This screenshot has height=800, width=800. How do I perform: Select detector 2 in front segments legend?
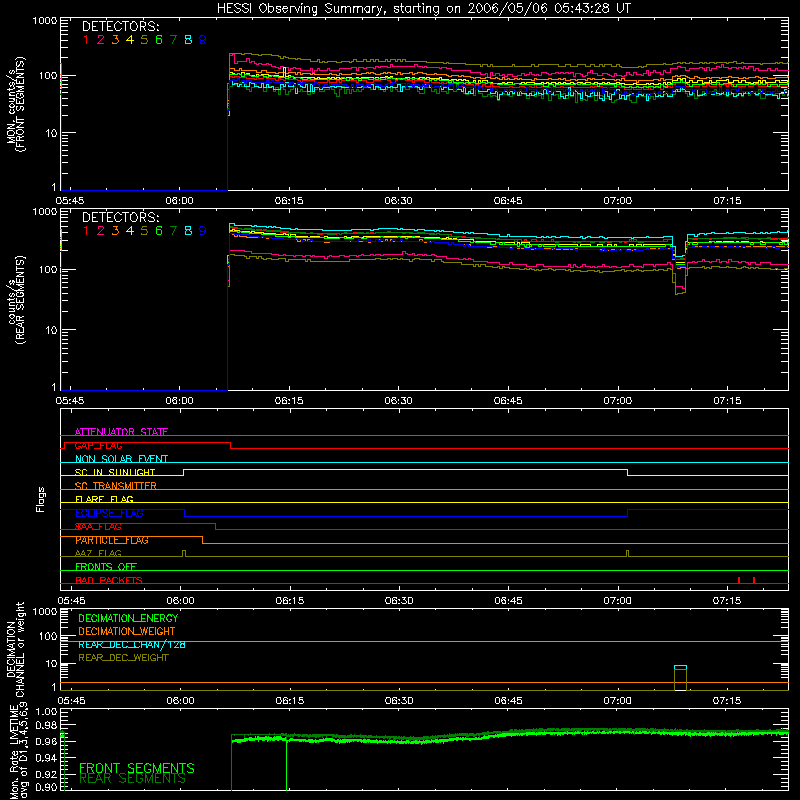click(101, 40)
